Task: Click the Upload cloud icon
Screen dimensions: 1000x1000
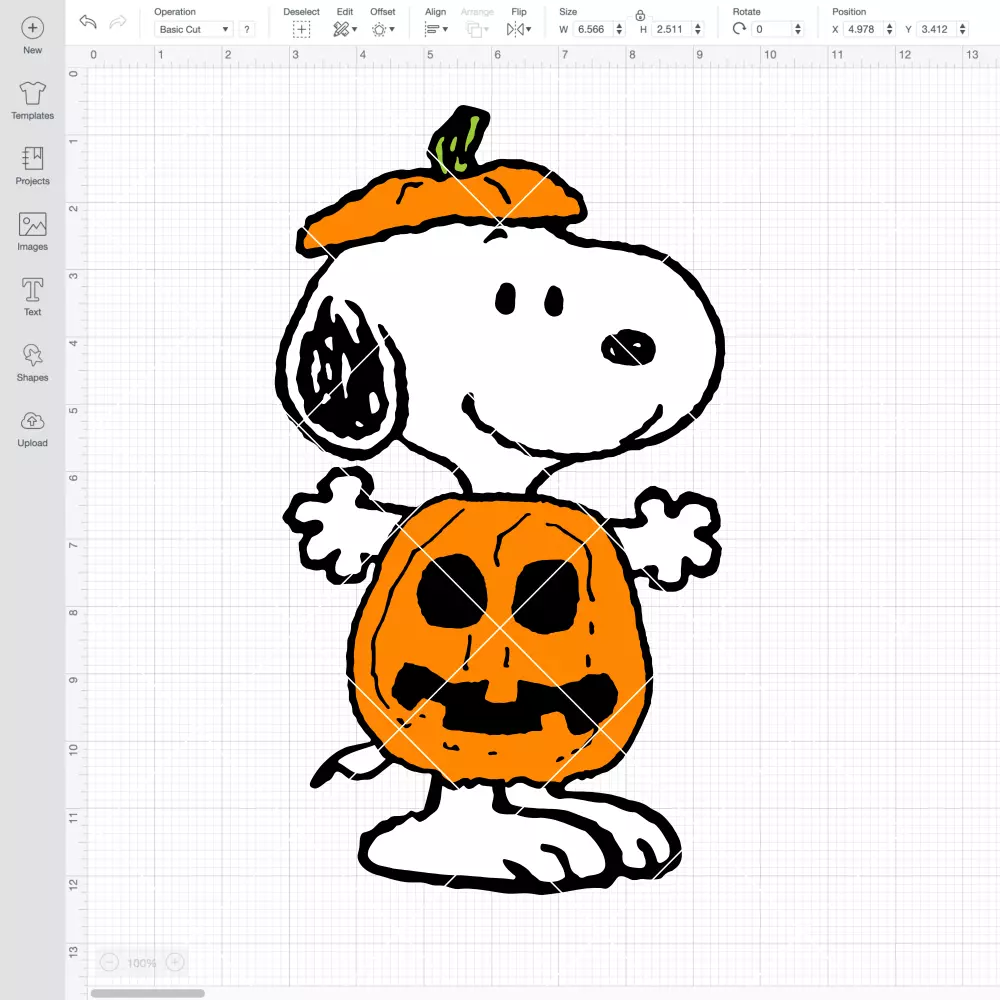Action: [33, 421]
